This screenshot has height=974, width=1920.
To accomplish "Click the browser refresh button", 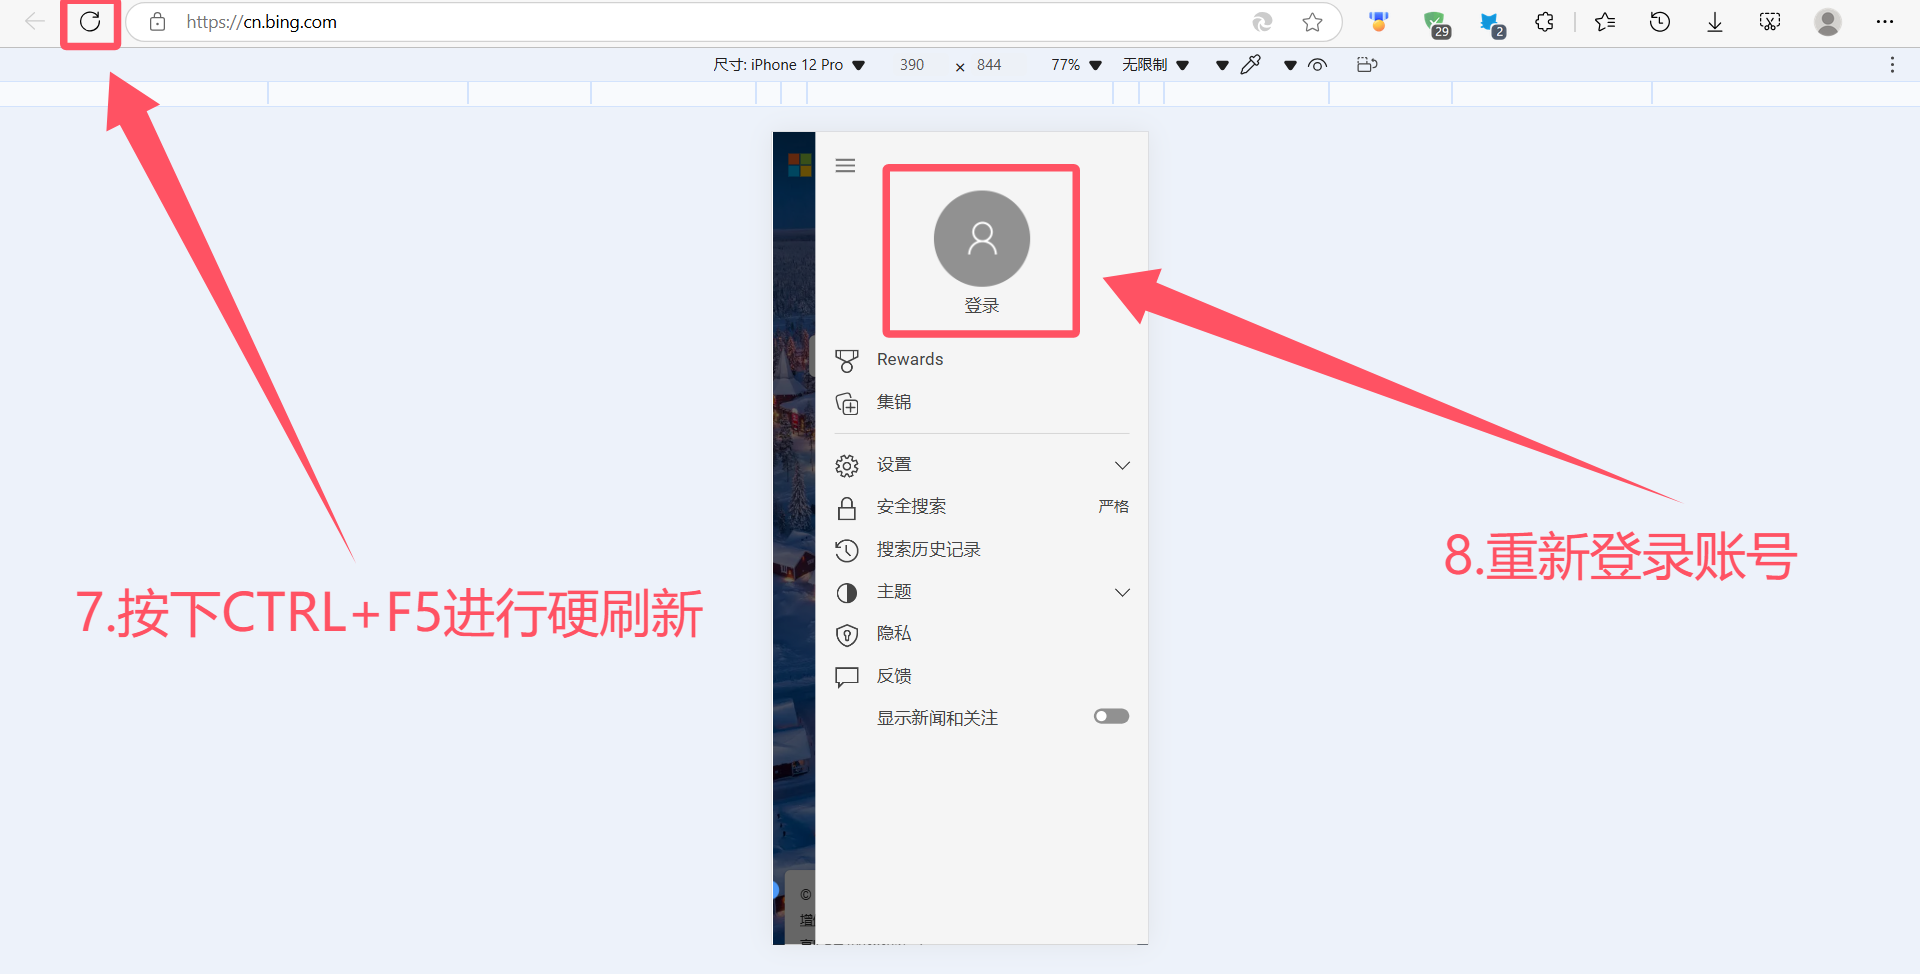I will (x=90, y=22).
